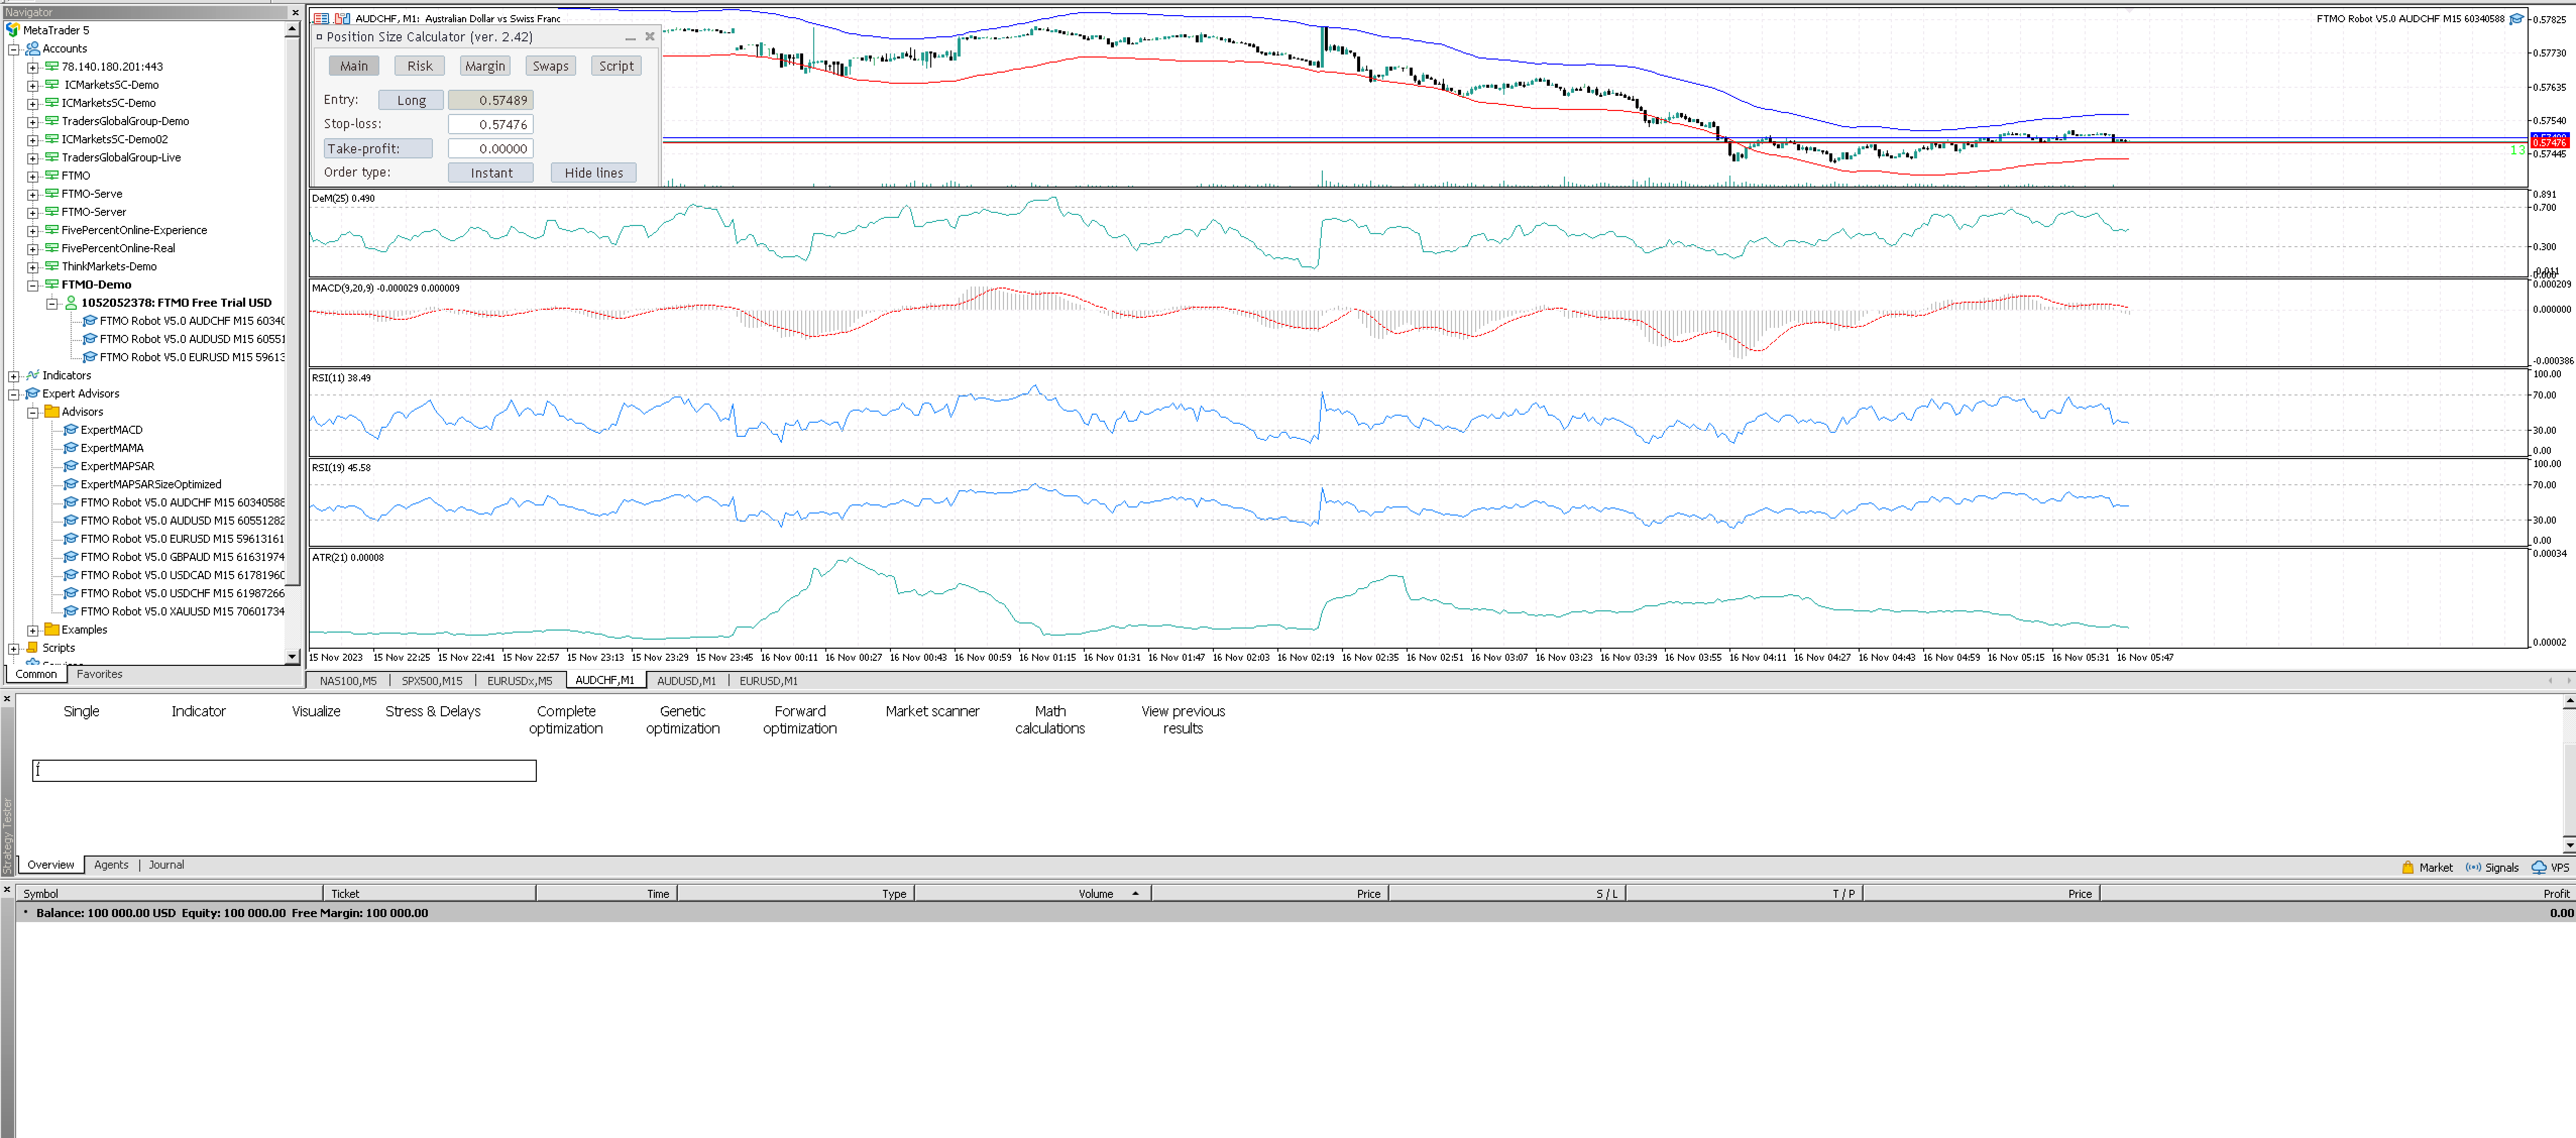Viewport: 2576px width, 1138px height.
Task: Collapse the FTMO-Demo node
Action: pos(32,285)
